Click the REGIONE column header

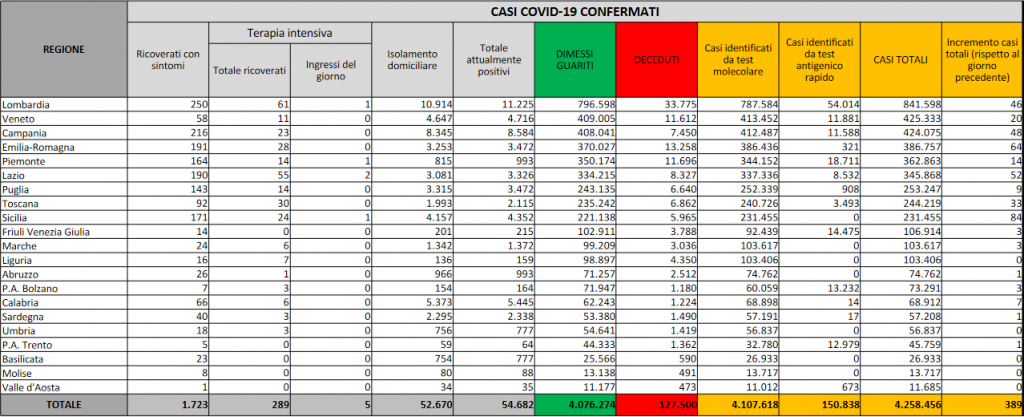pos(64,48)
